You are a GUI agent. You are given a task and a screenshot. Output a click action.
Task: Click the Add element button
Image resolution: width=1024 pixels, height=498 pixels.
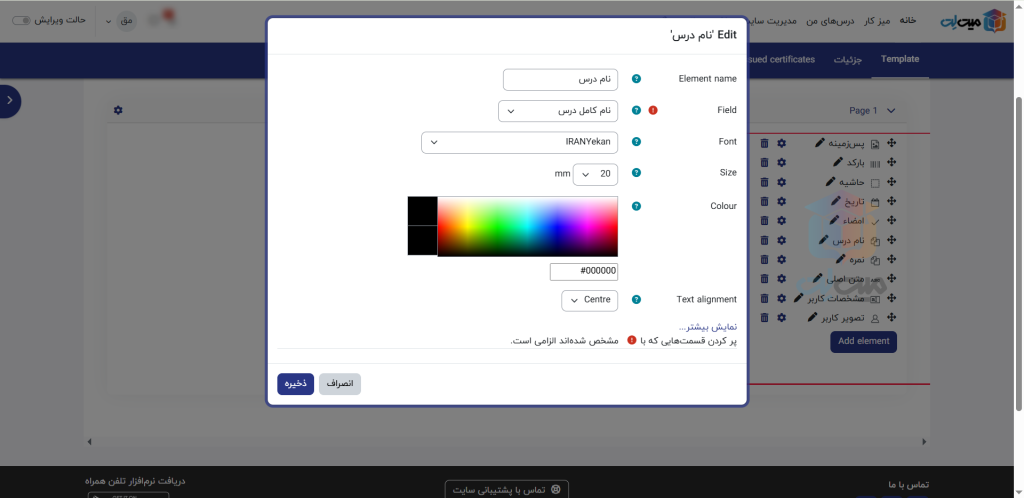(x=863, y=341)
